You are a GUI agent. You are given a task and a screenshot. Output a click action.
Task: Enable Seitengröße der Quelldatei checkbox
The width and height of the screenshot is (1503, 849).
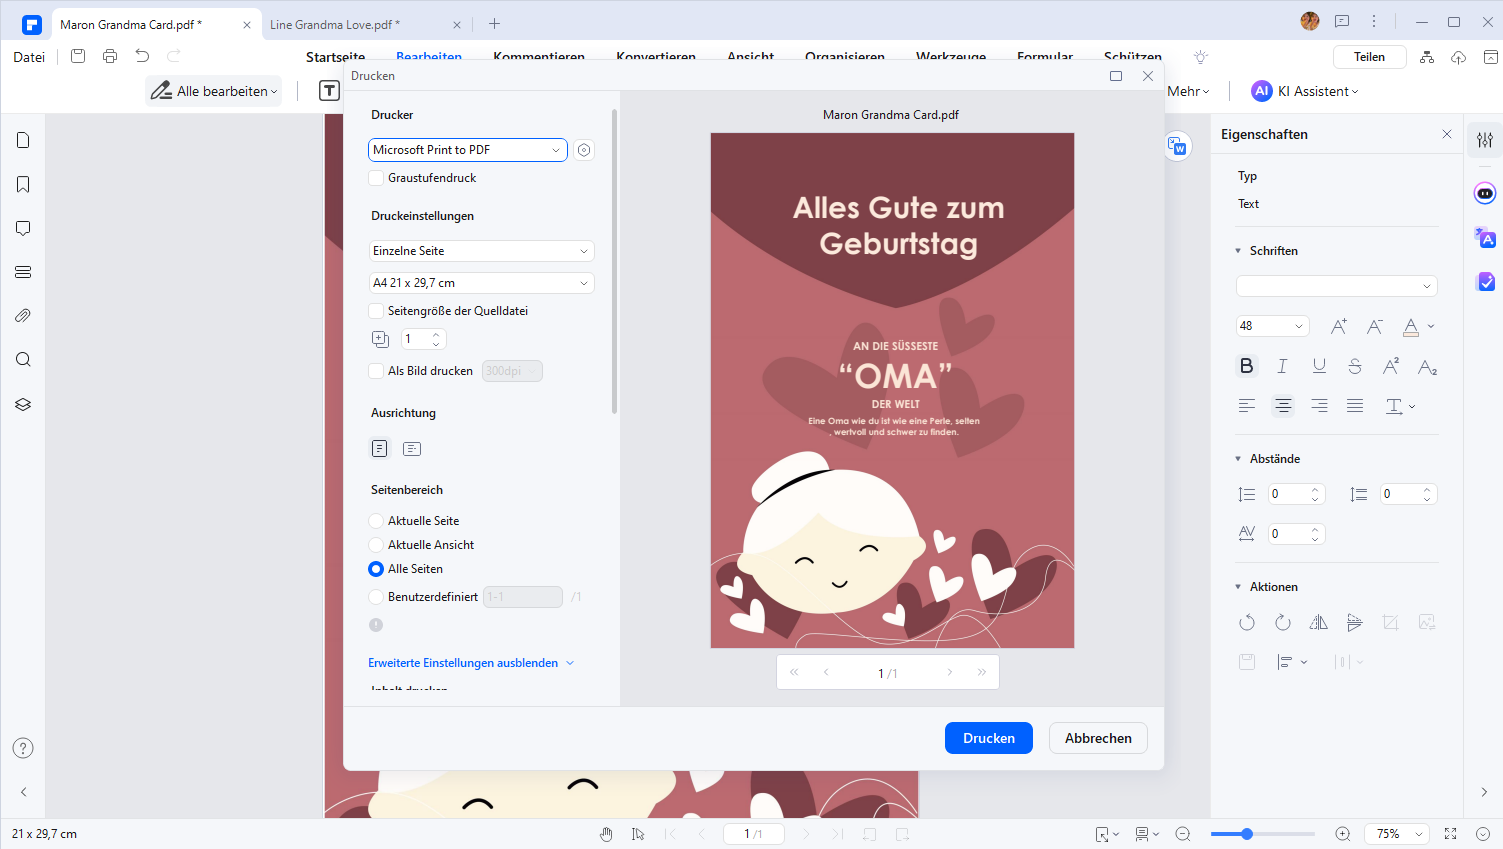pyautogui.click(x=376, y=311)
